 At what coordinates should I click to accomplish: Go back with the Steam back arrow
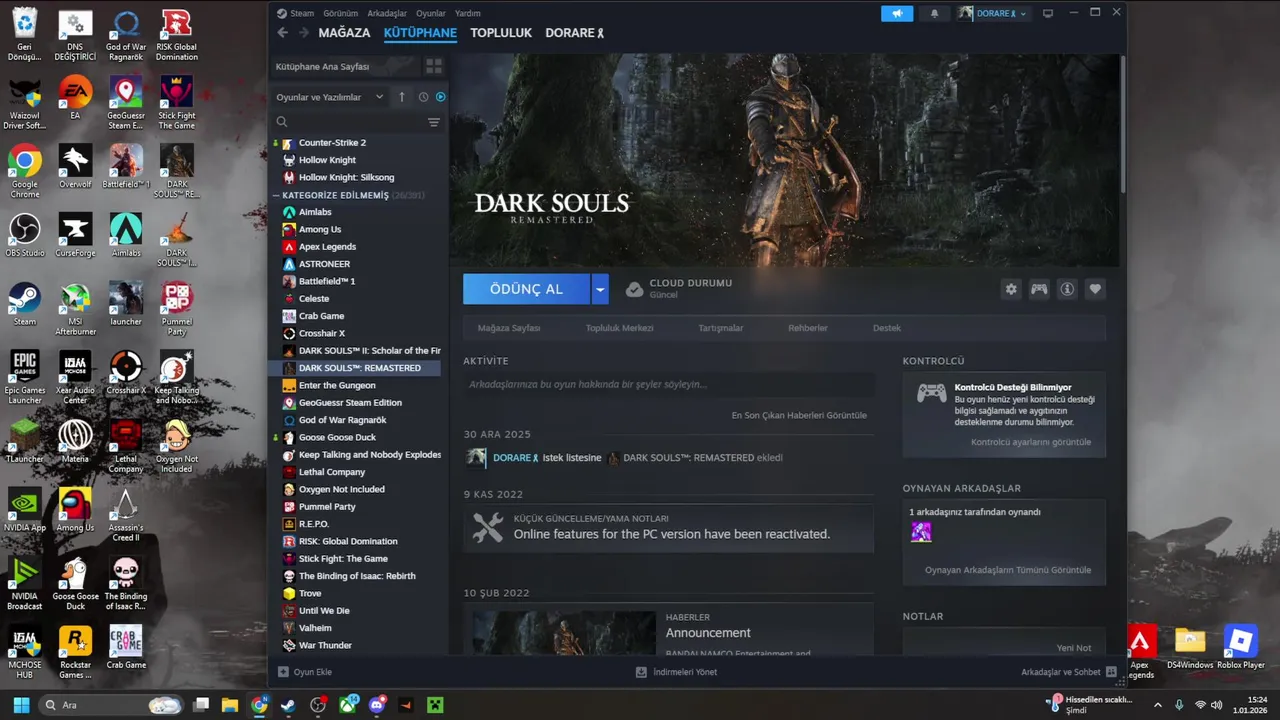point(282,33)
